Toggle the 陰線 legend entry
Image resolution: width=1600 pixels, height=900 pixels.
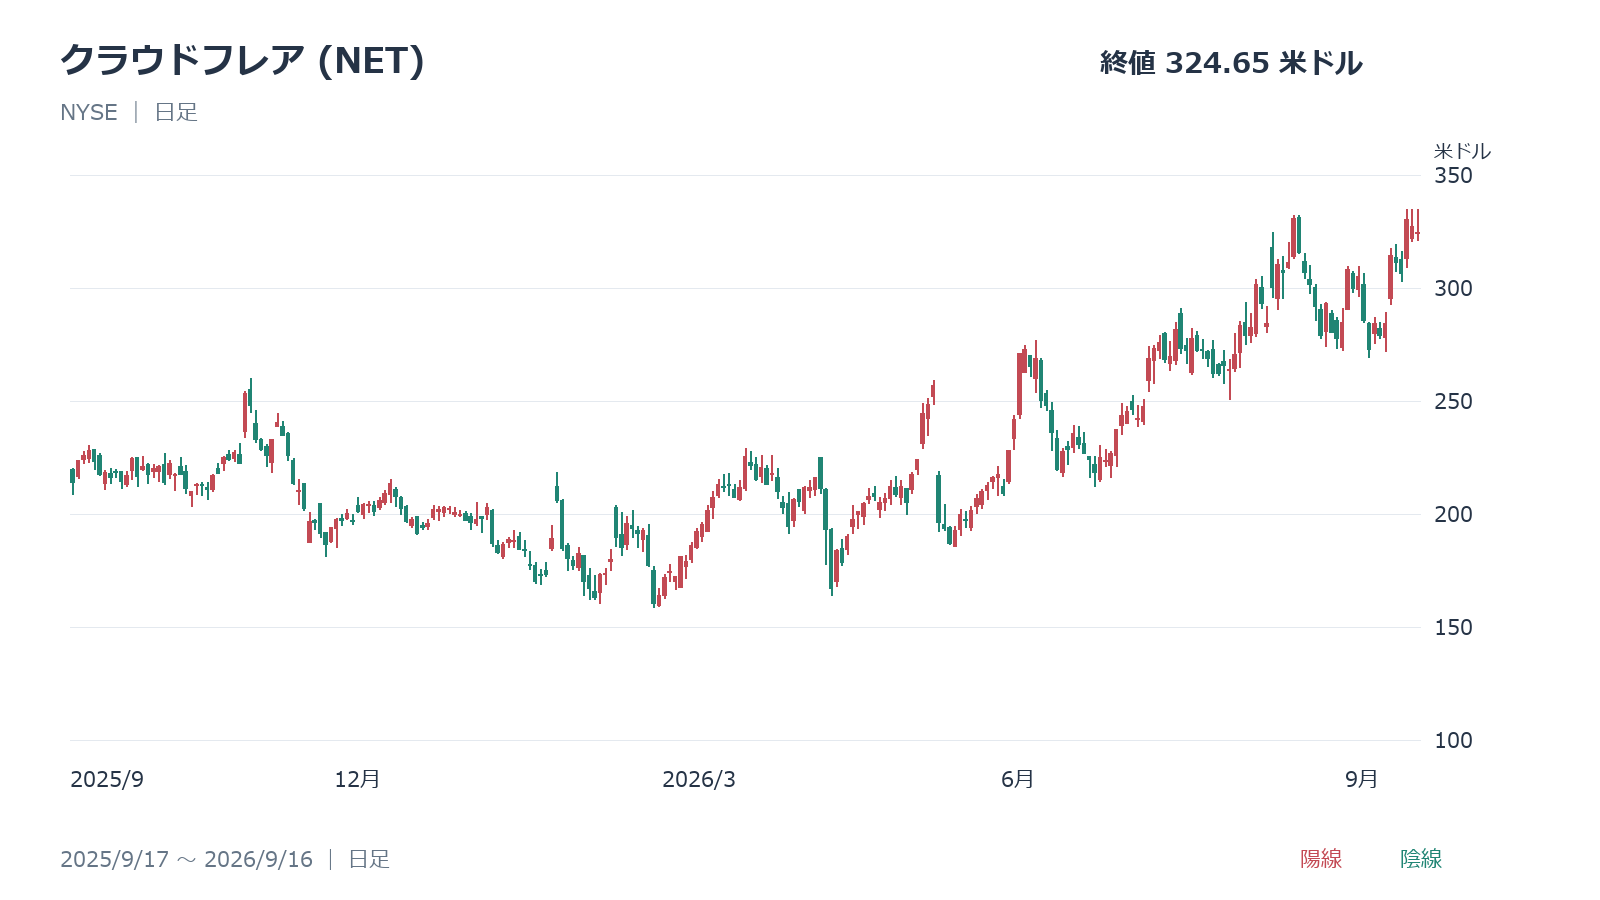(1421, 859)
